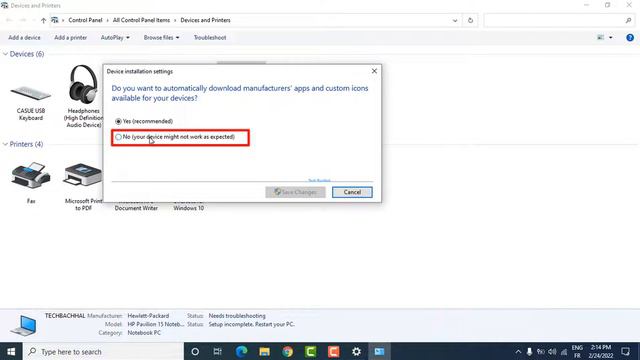Open the Windows Start menu

click(11, 351)
